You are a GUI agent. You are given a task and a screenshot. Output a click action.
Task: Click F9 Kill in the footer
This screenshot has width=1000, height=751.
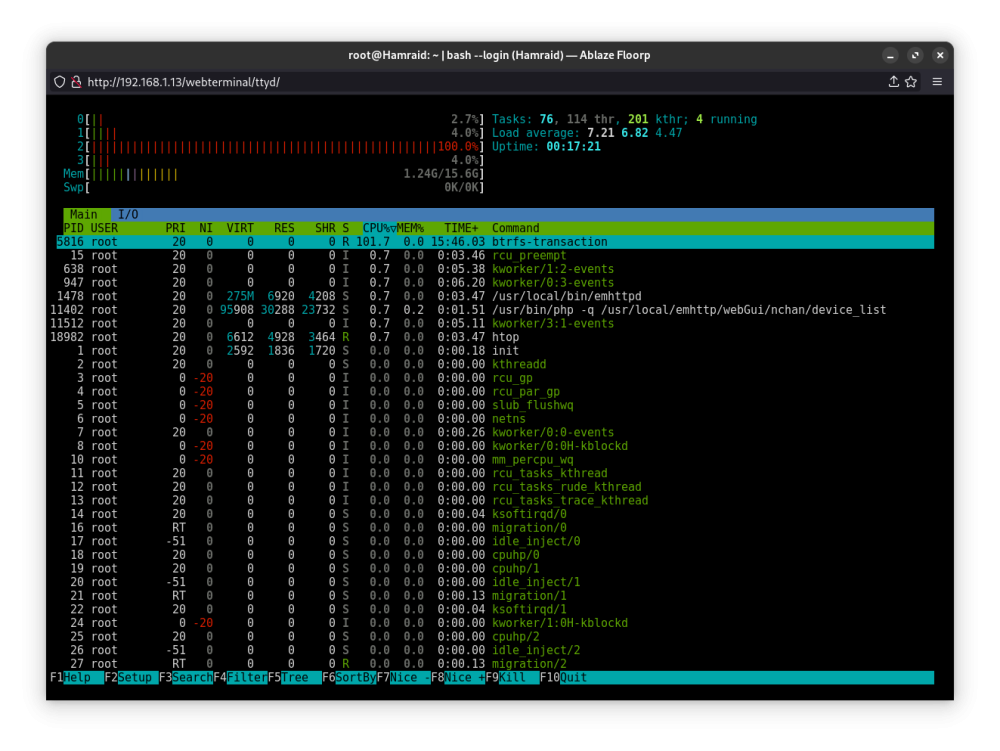coord(512,678)
